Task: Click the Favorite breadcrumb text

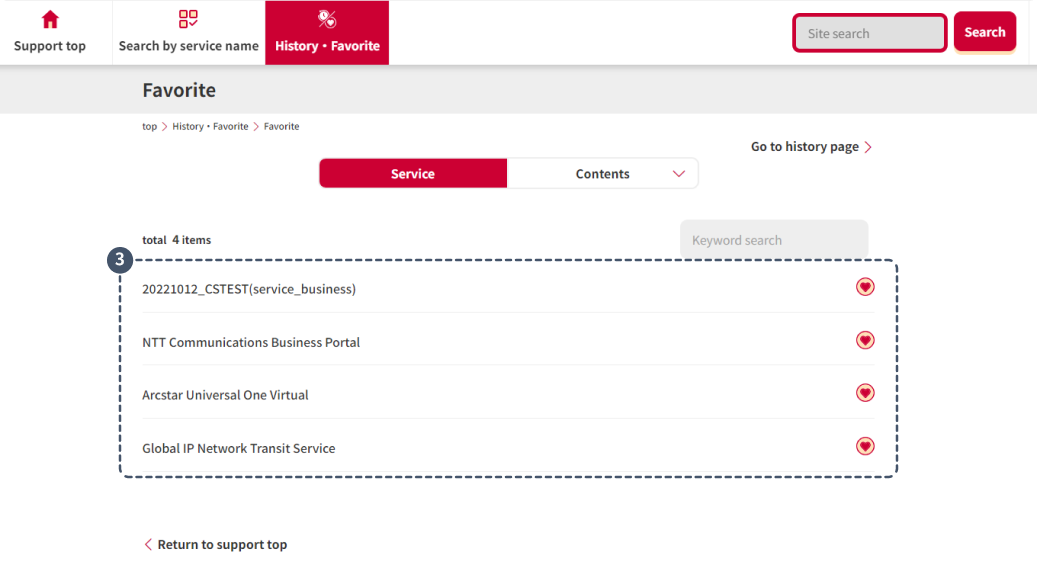Action: point(281,126)
